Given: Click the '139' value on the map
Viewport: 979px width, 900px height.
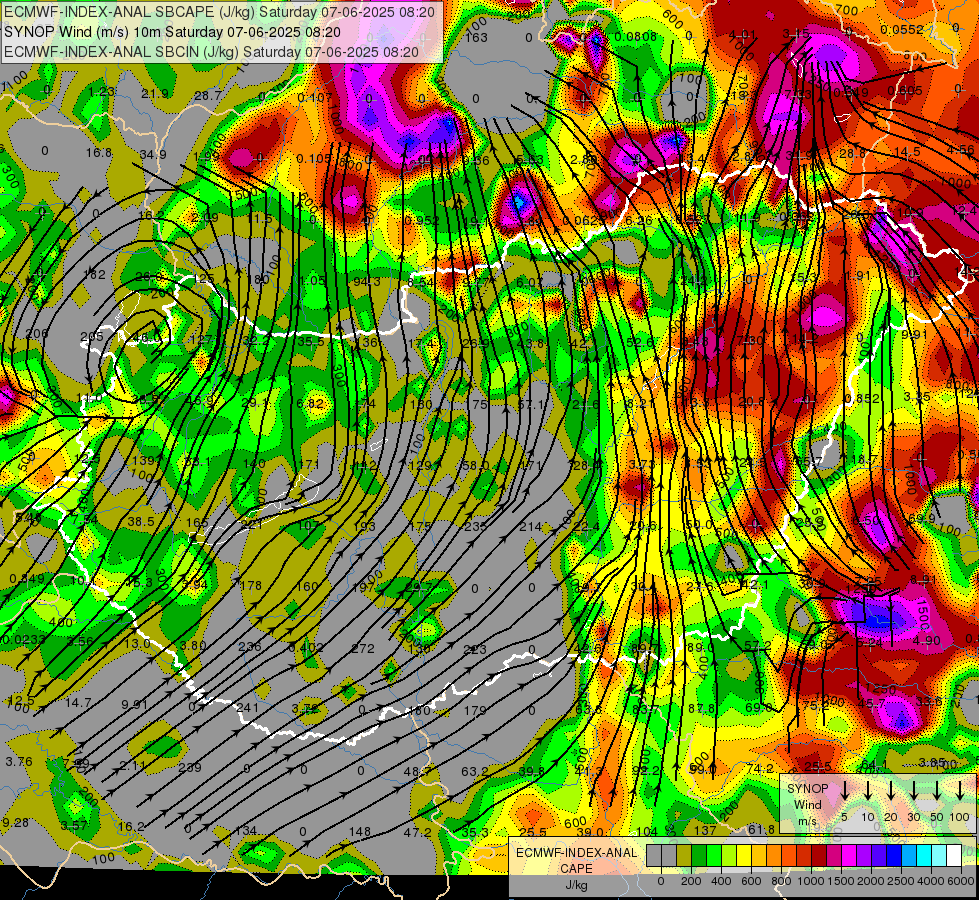Looking at the screenshot, I should [144, 461].
